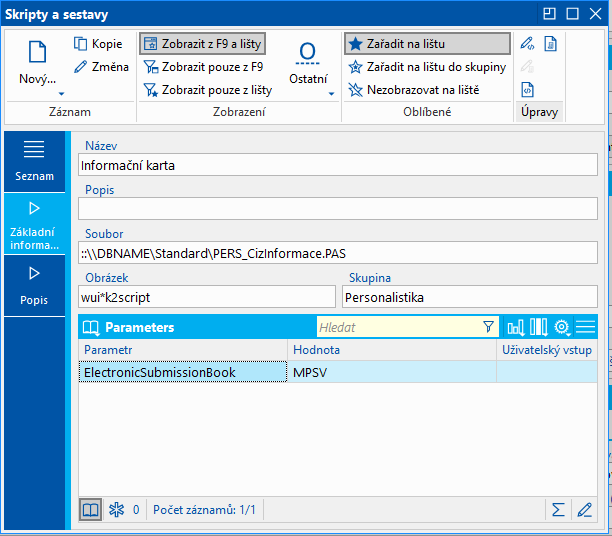Click Nezobrazovat na liště
The height and width of the screenshot is (536, 612).
point(414,90)
